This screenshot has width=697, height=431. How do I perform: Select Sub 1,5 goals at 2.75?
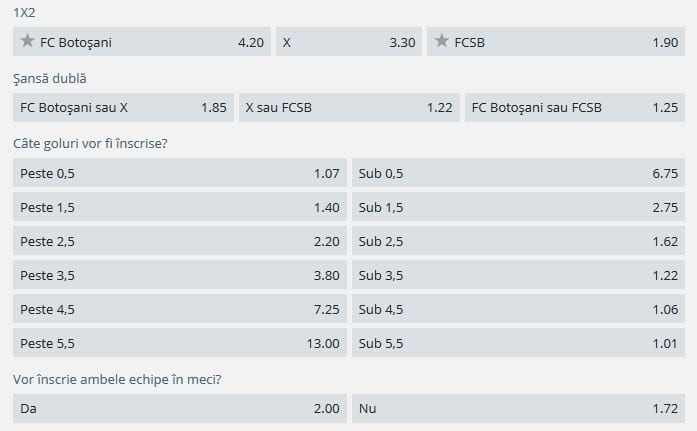pyautogui.click(x=519, y=207)
